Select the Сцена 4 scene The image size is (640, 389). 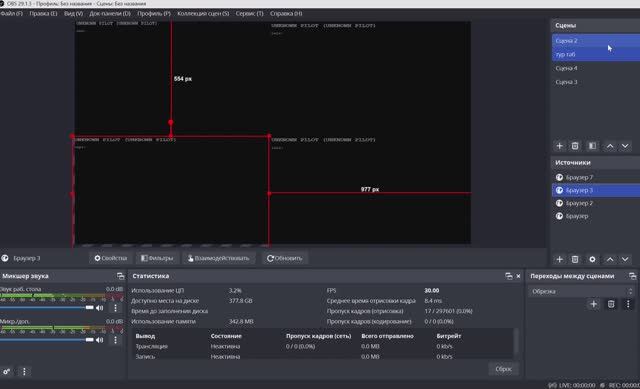tap(596, 68)
